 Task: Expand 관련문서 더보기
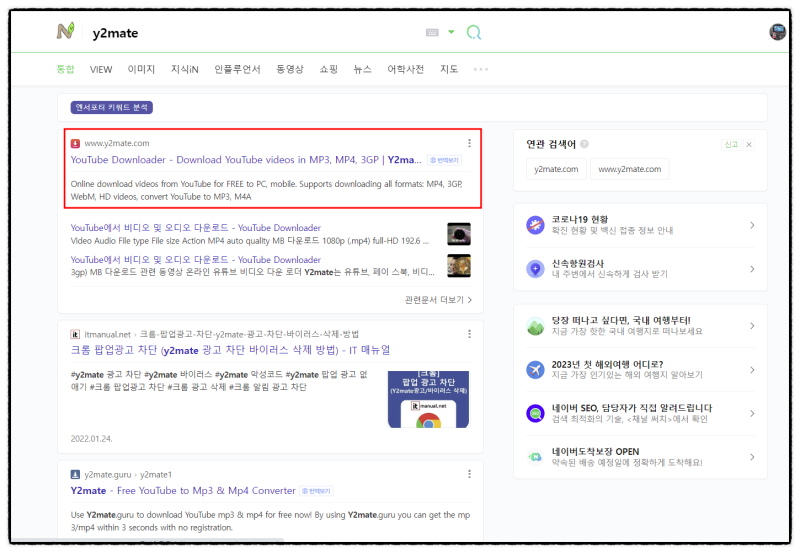click(x=438, y=300)
